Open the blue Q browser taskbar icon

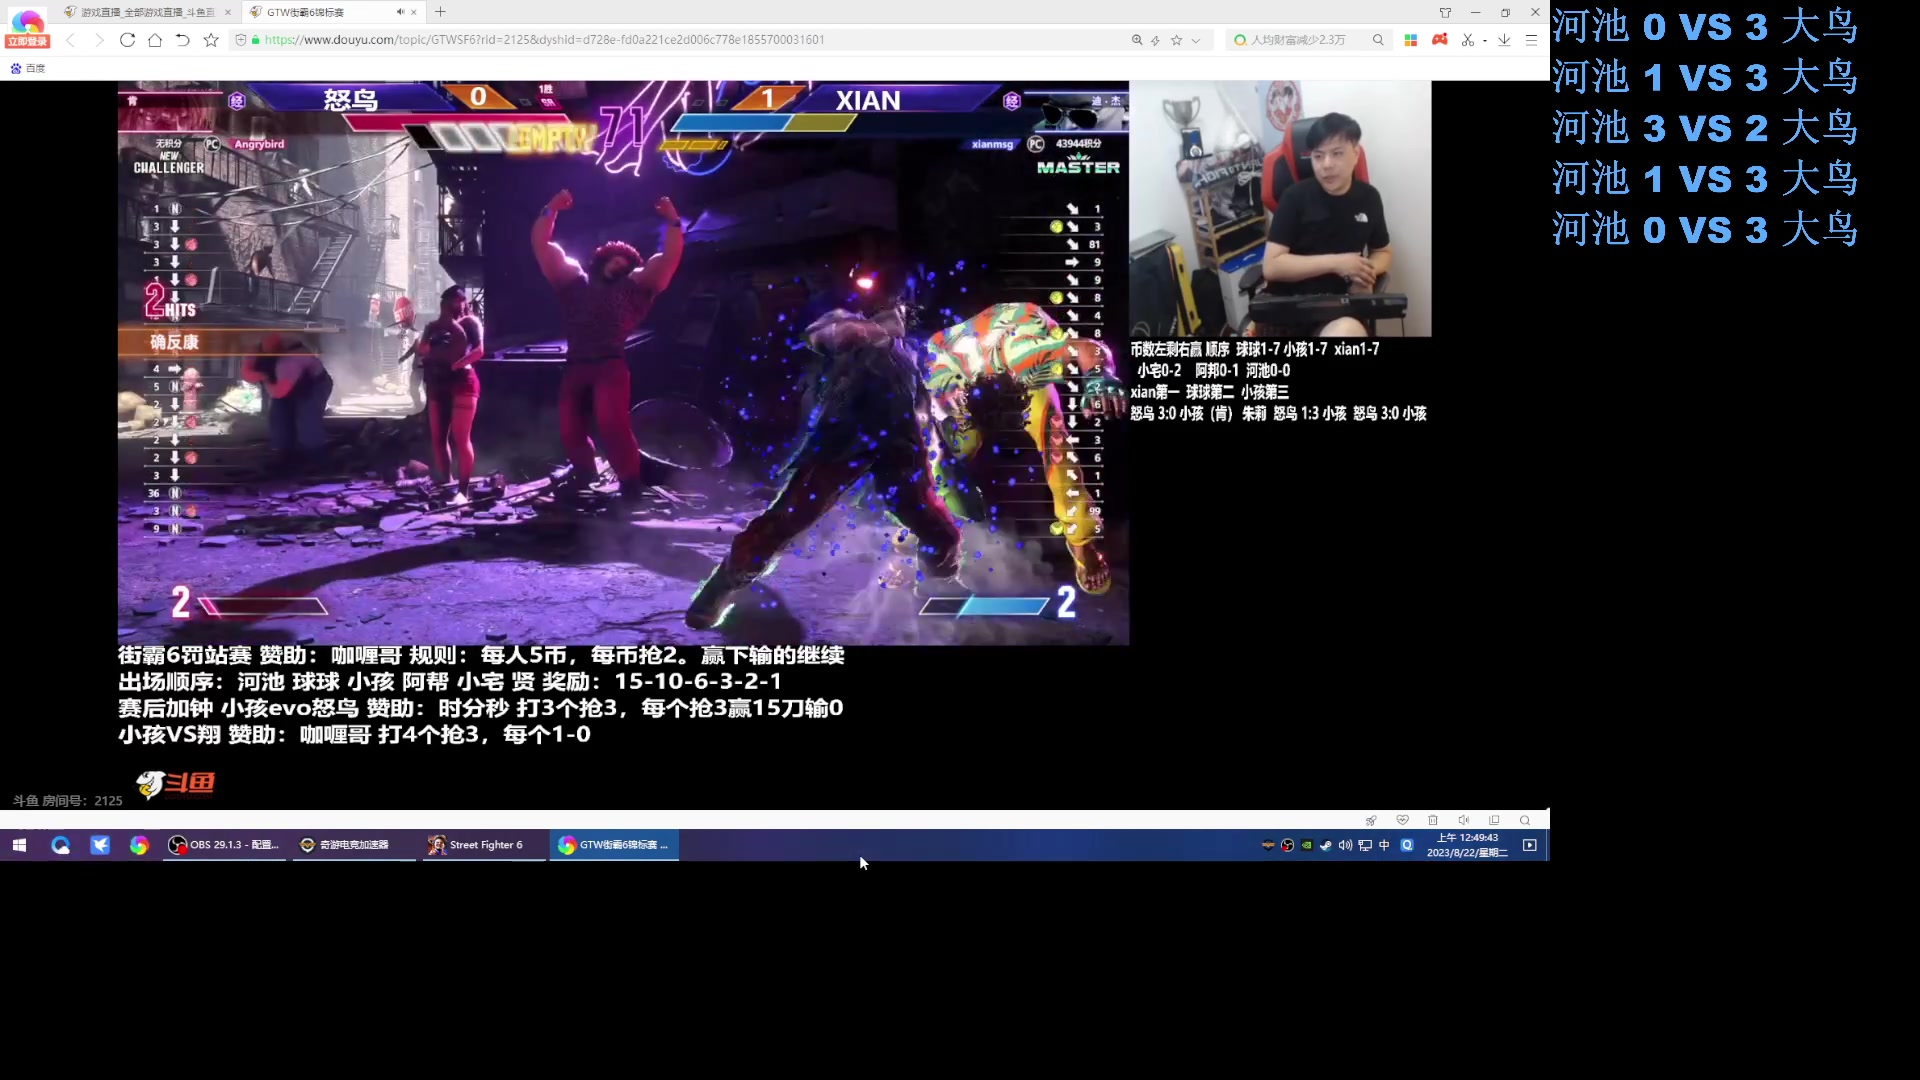pos(60,845)
